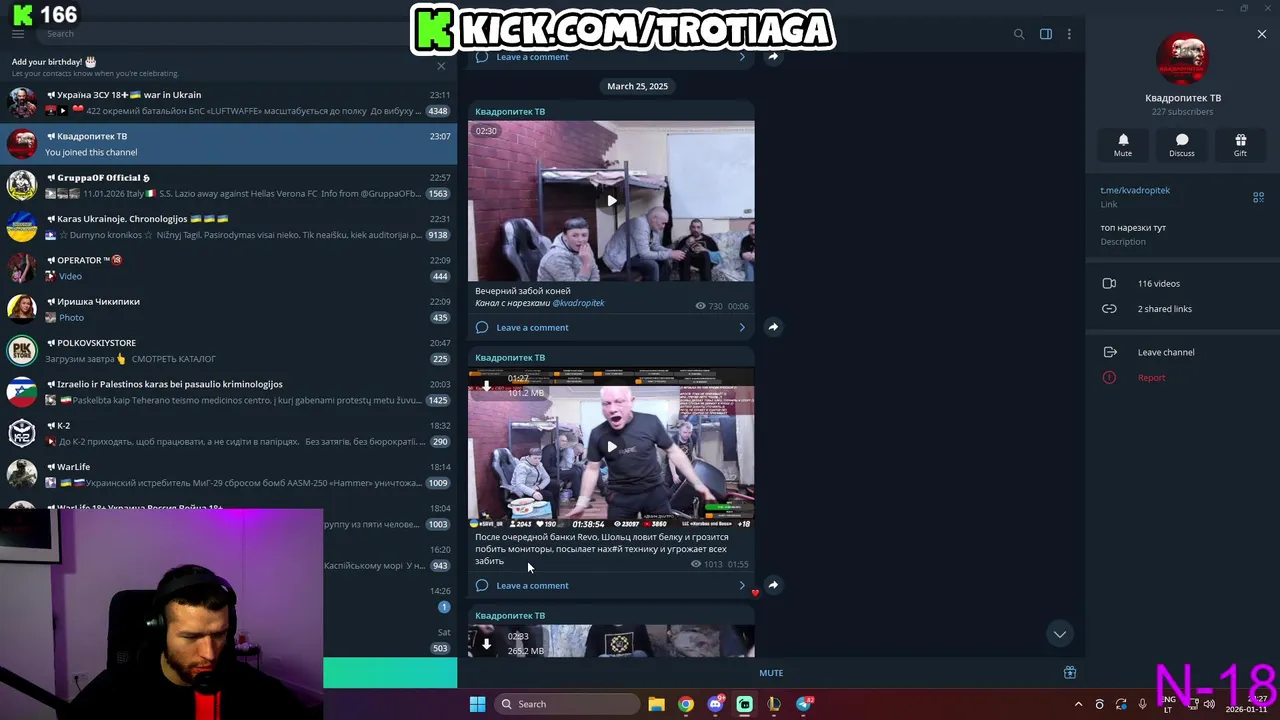Screen dimensions: 1280x720
Task: Click the taskbar Search box
Action: coord(566,704)
